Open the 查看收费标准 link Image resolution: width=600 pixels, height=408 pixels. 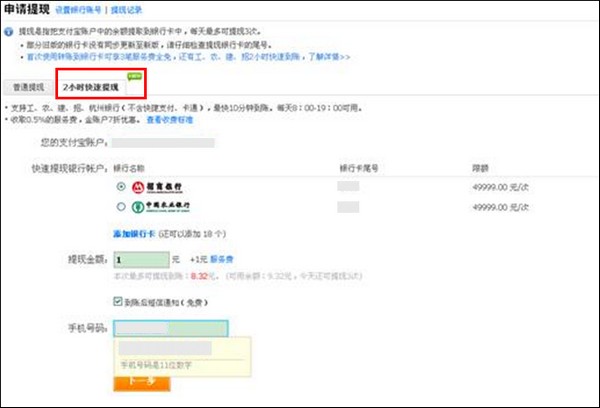170,120
